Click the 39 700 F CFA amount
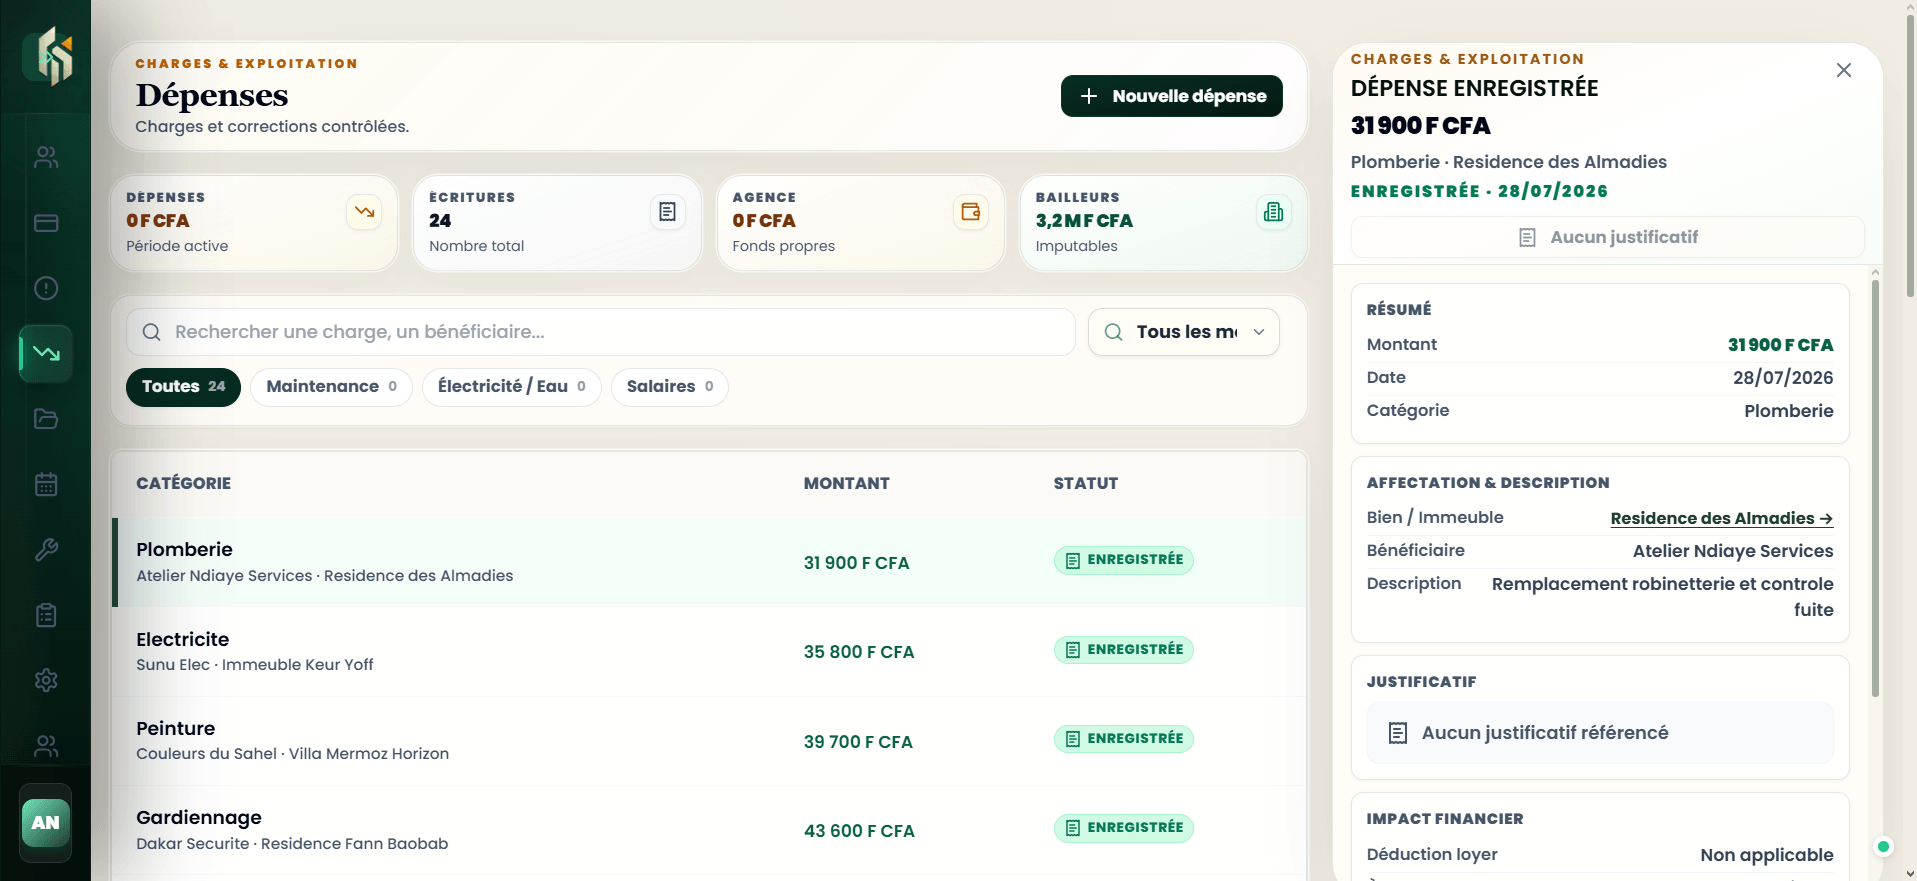 858,742
